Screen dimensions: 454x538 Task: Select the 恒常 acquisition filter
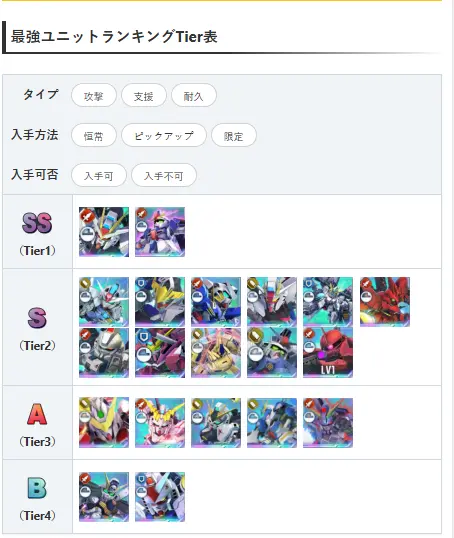point(94,135)
